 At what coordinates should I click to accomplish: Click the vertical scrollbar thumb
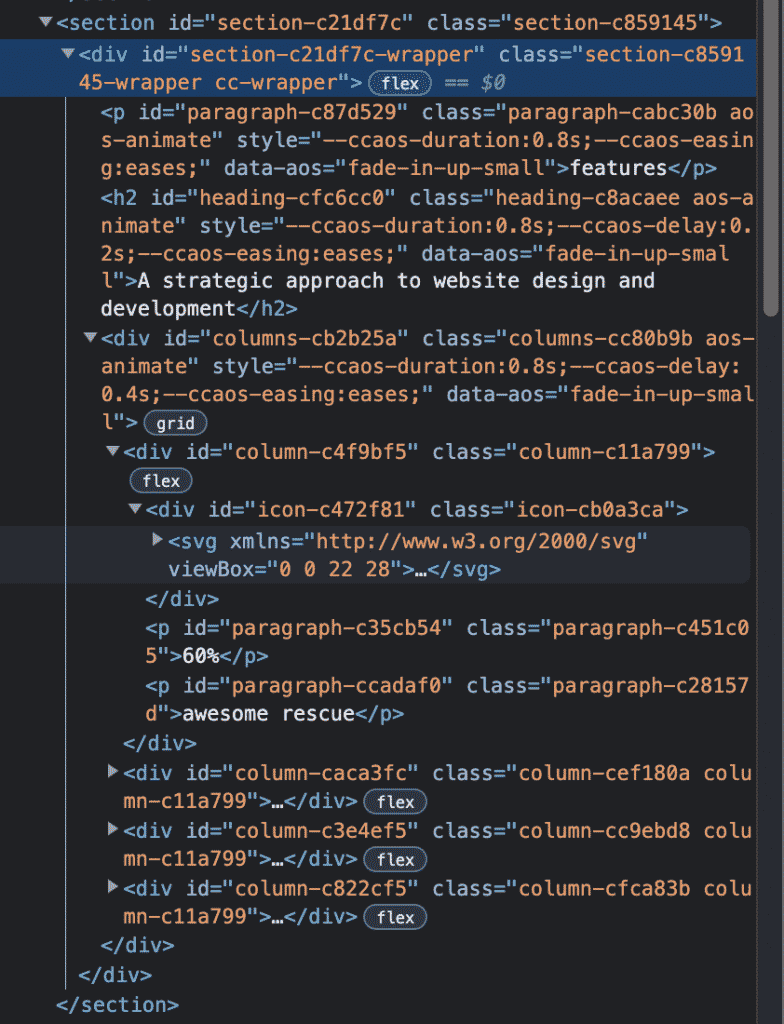point(771,157)
